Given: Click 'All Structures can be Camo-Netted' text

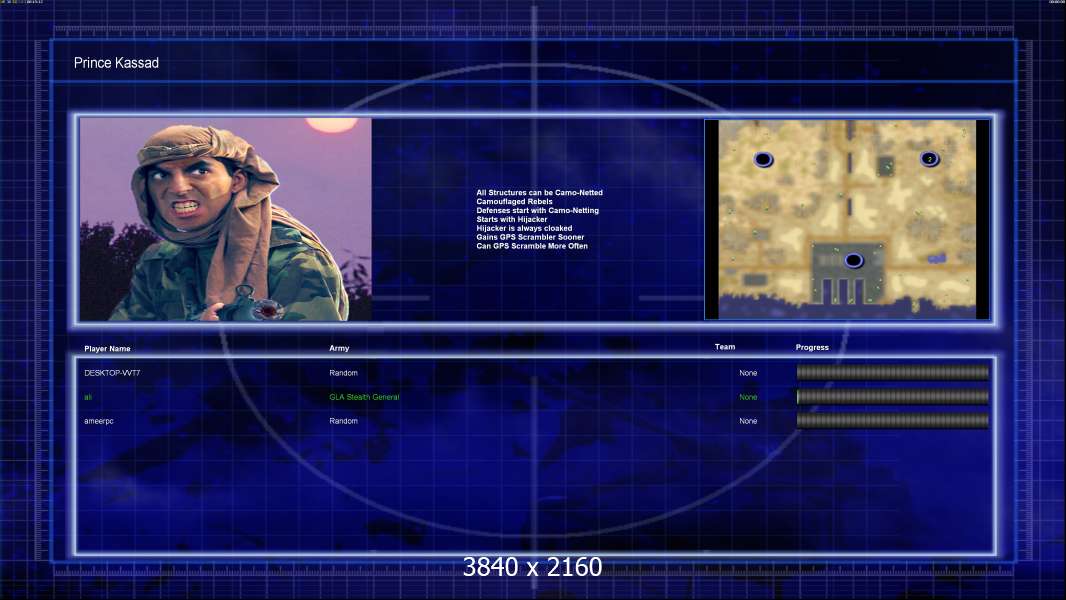Looking at the screenshot, I should [x=539, y=193].
